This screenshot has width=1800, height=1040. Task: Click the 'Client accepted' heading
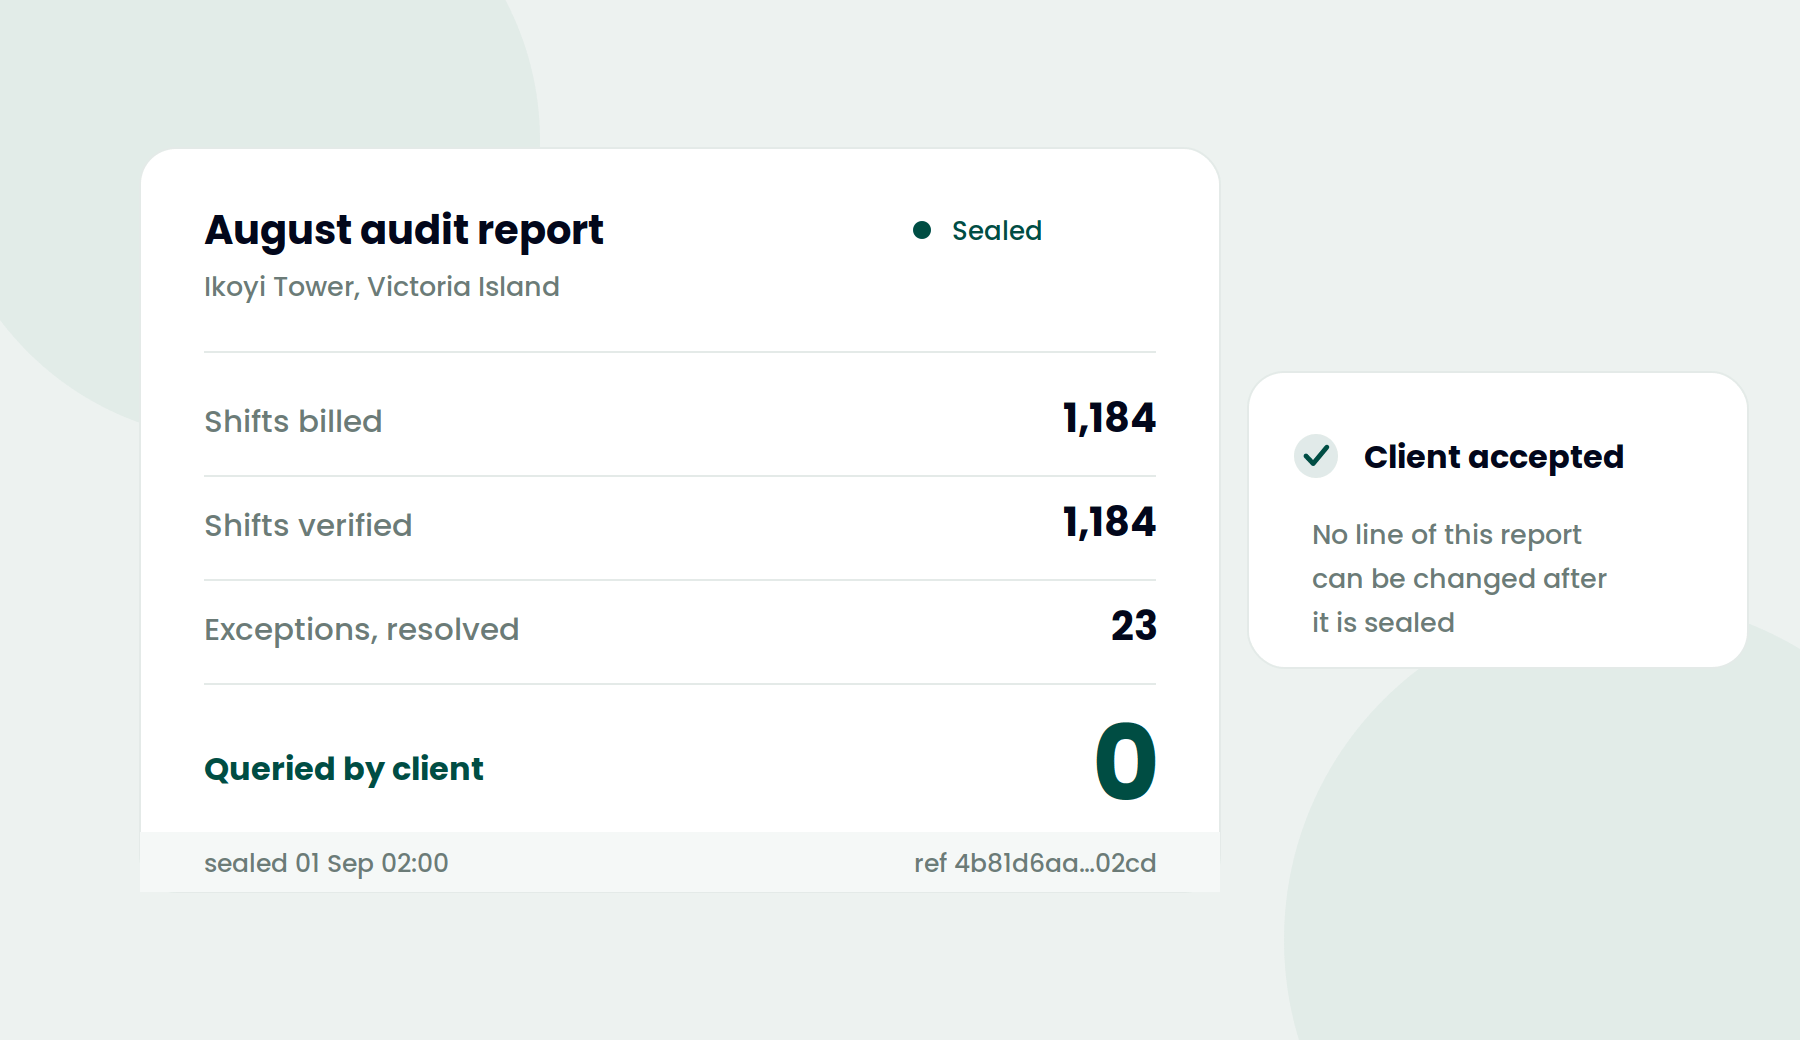pos(1494,457)
